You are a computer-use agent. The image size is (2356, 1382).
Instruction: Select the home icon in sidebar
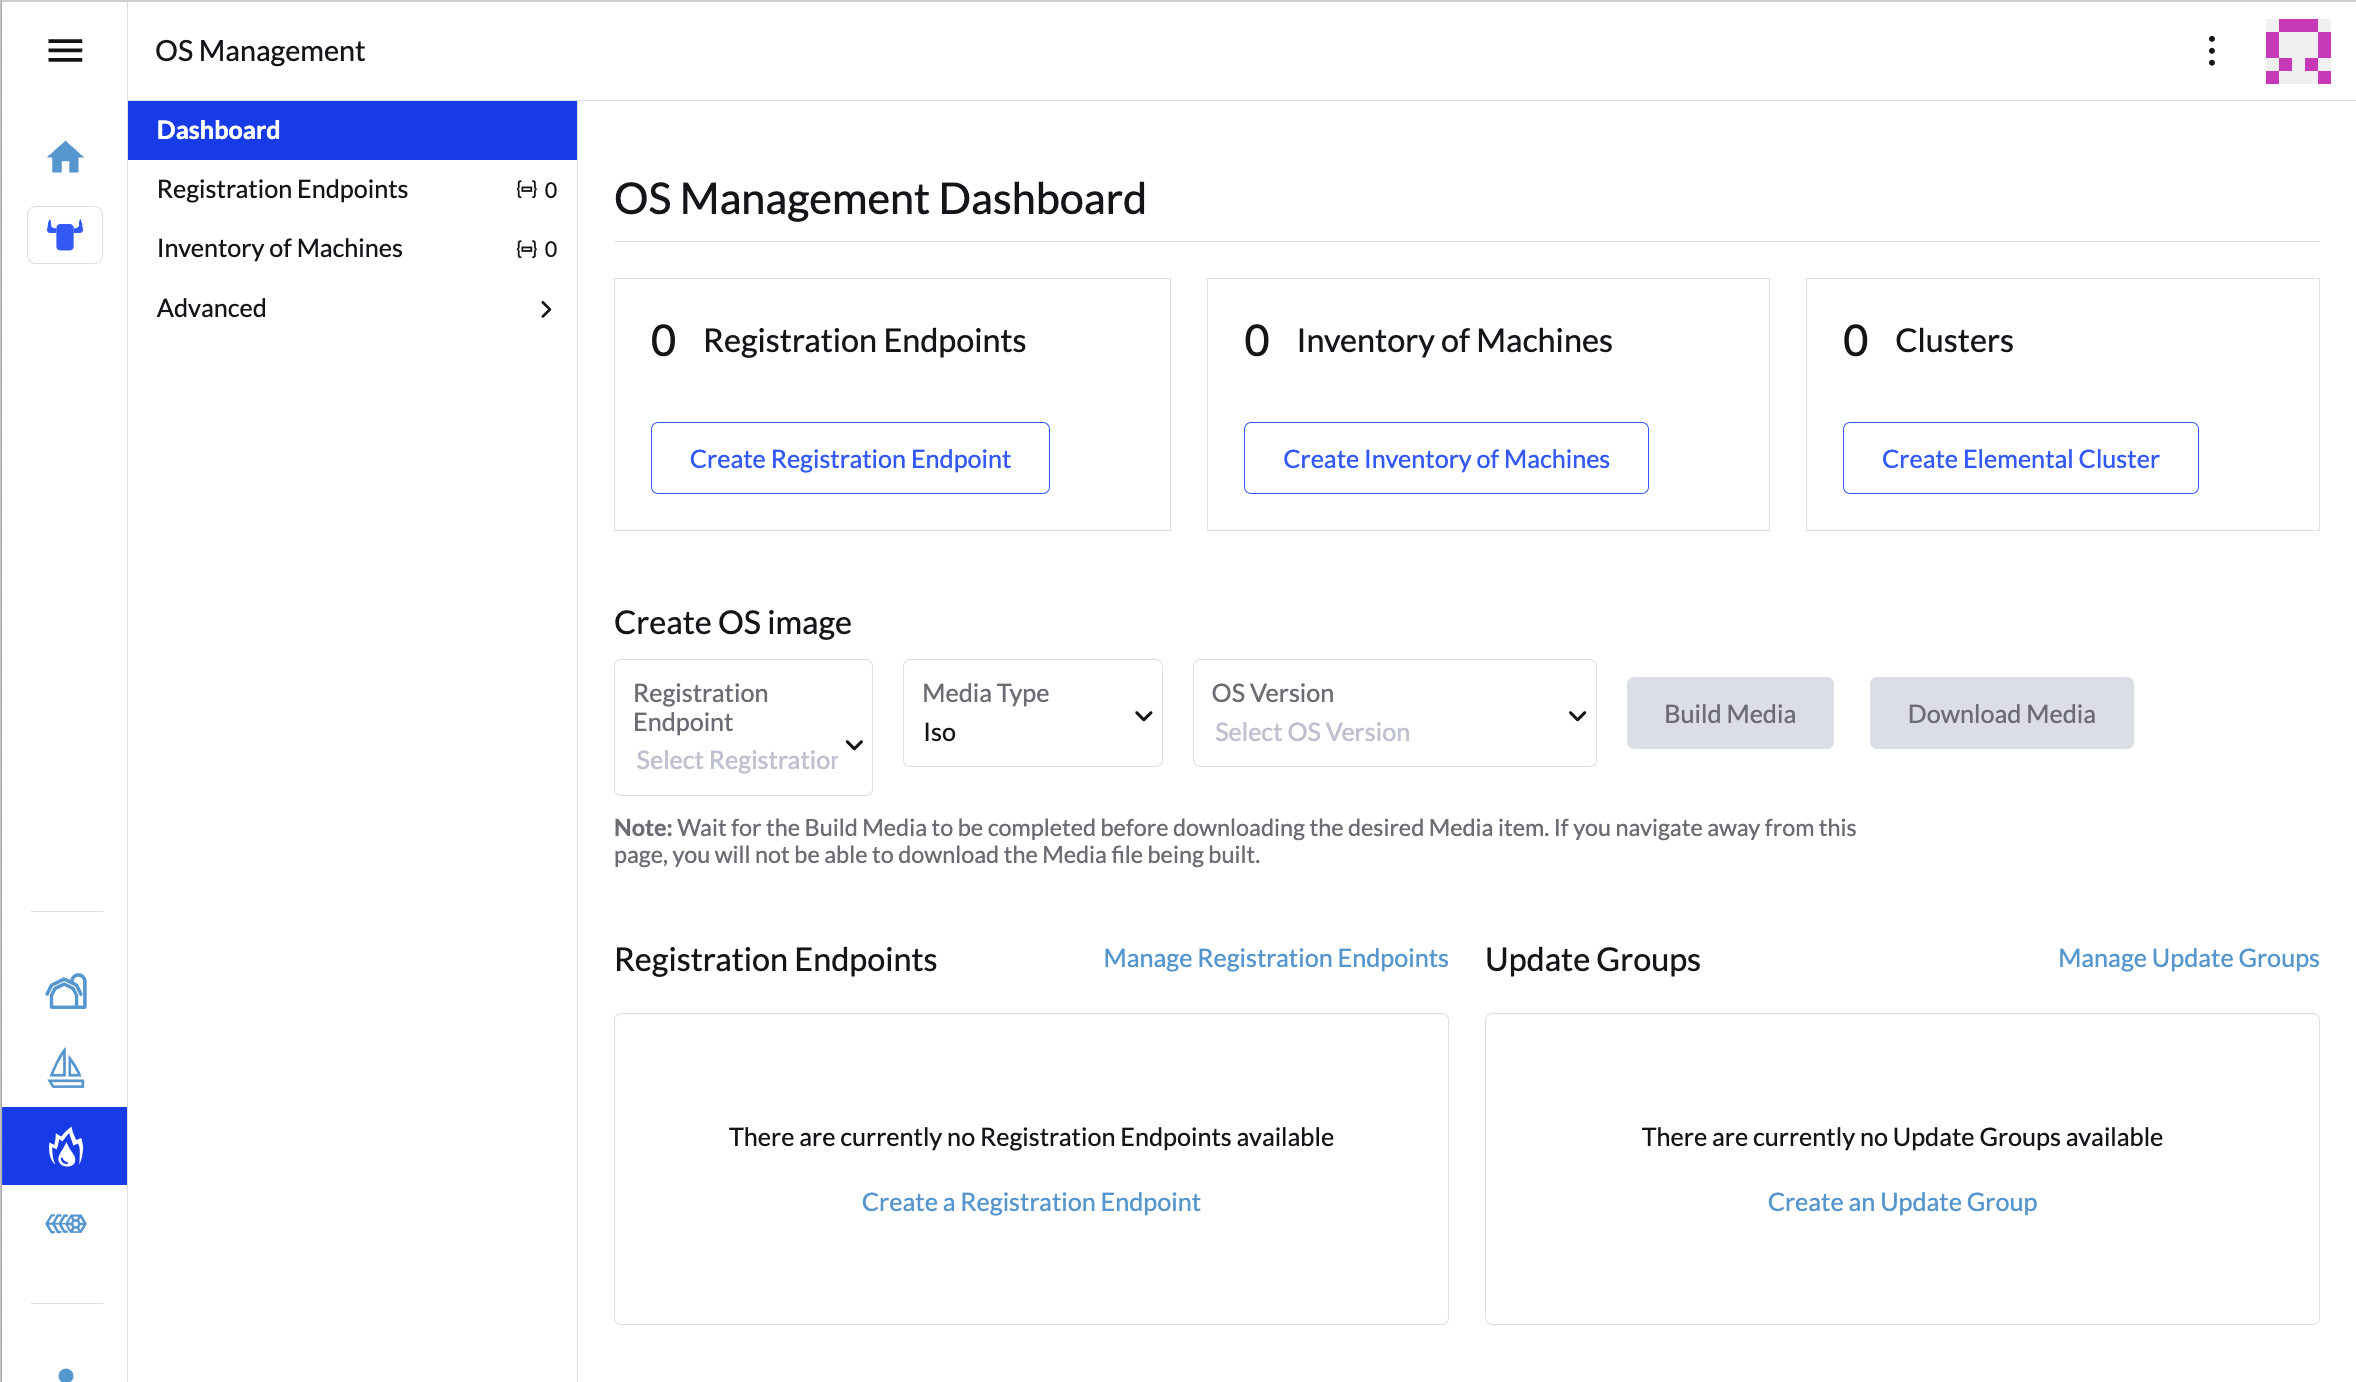64,157
